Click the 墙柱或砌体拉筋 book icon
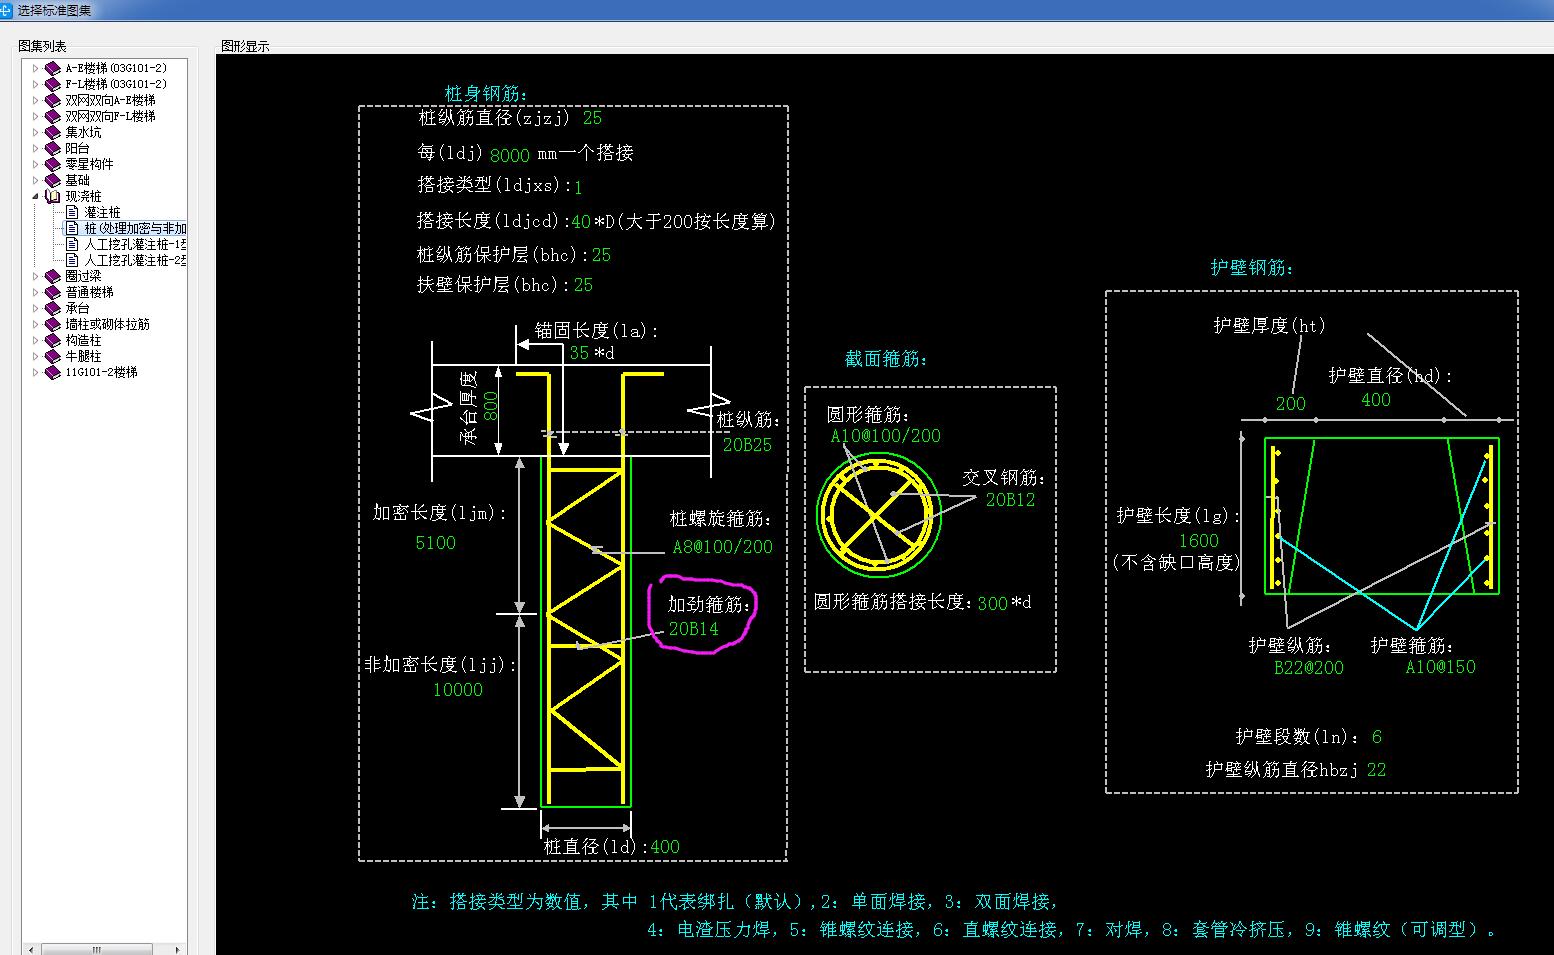The image size is (1554, 955). point(53,324)
